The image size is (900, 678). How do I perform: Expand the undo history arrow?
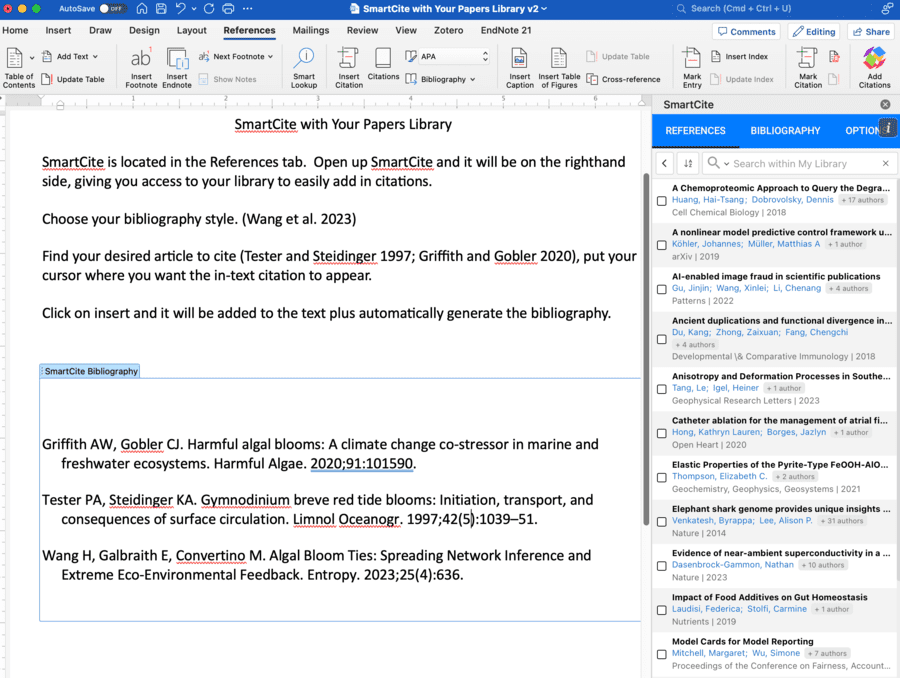click(x=194, y=9)
